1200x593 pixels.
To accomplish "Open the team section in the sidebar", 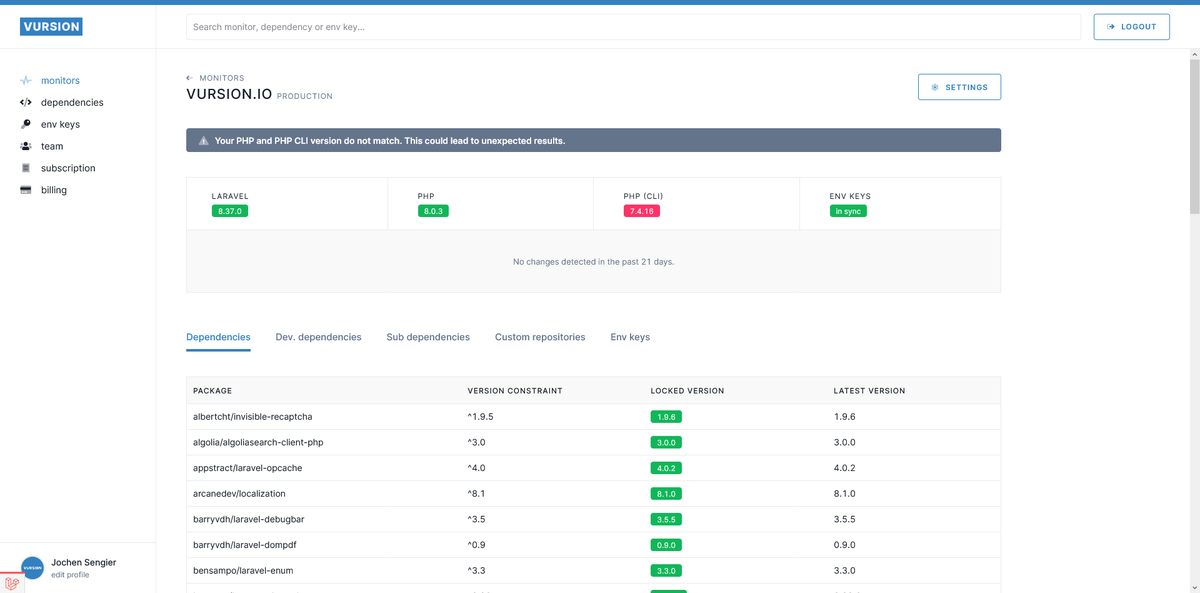I will (x=52, y=146).
